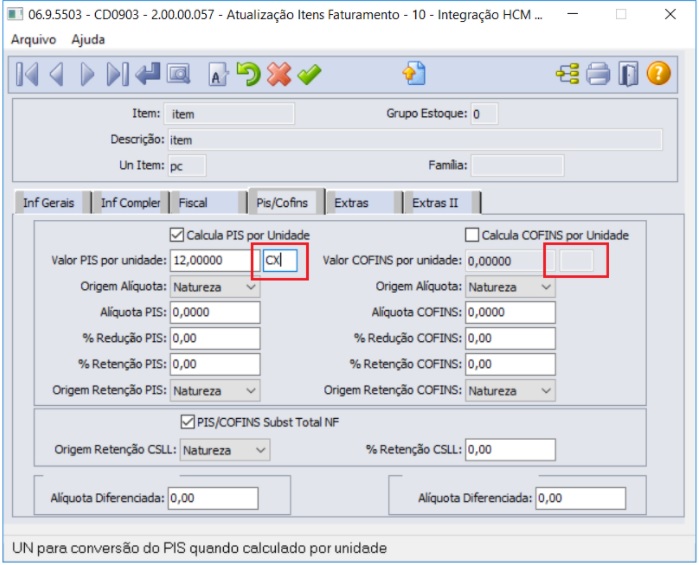Go to the previous record
Screen dimensions: 699x565
coord(57,74)
